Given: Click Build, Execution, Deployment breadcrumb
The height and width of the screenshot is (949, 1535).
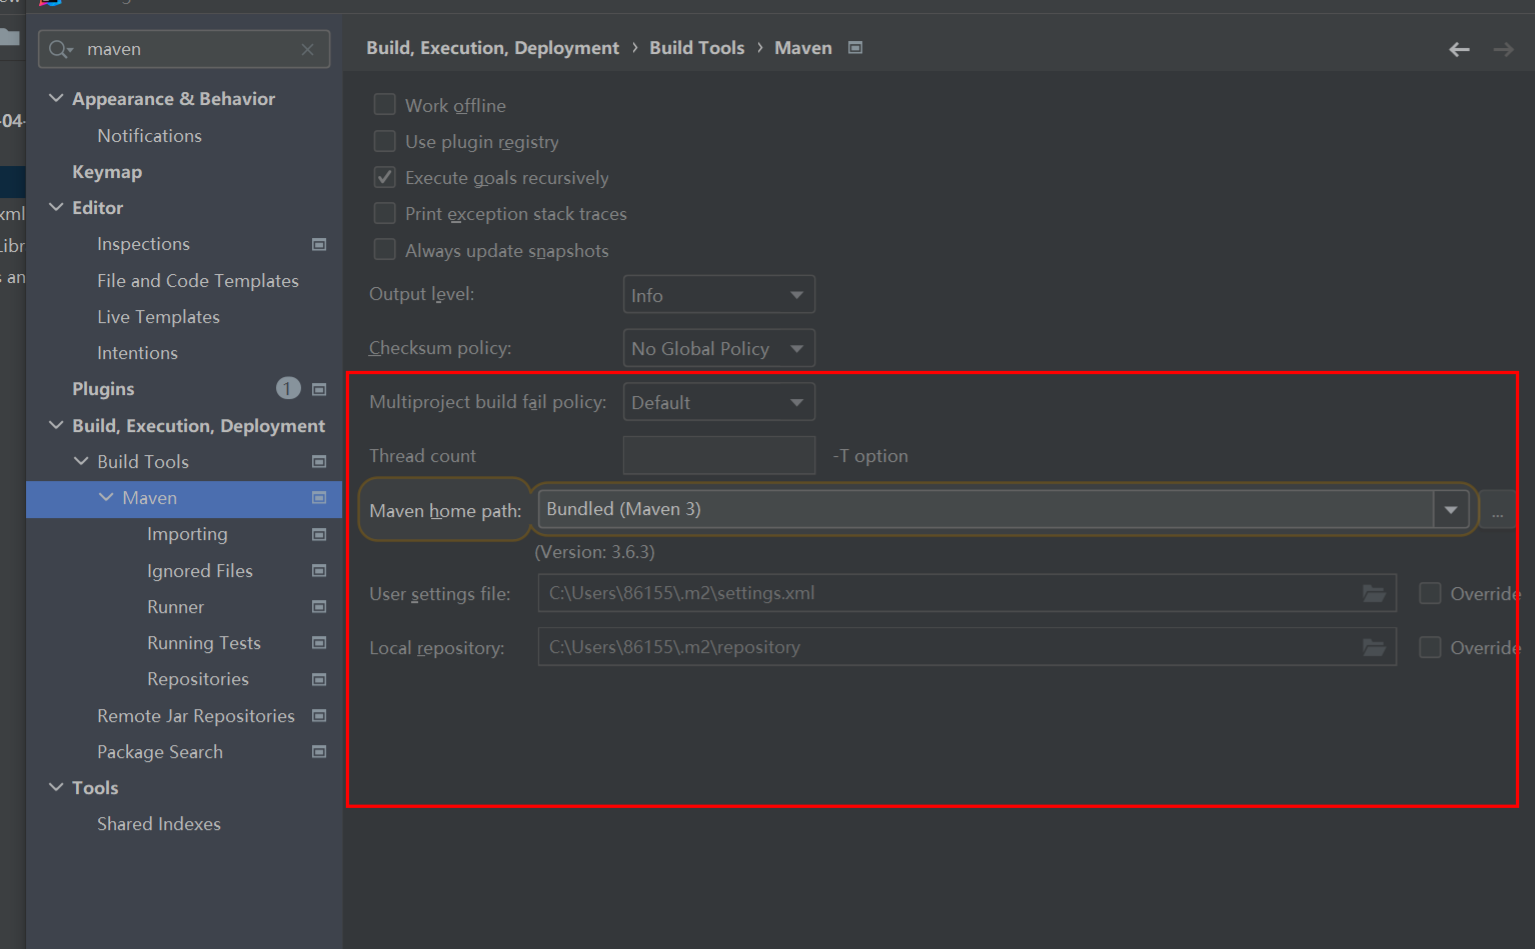Looking at the screenshot, I should click(493, 48).
